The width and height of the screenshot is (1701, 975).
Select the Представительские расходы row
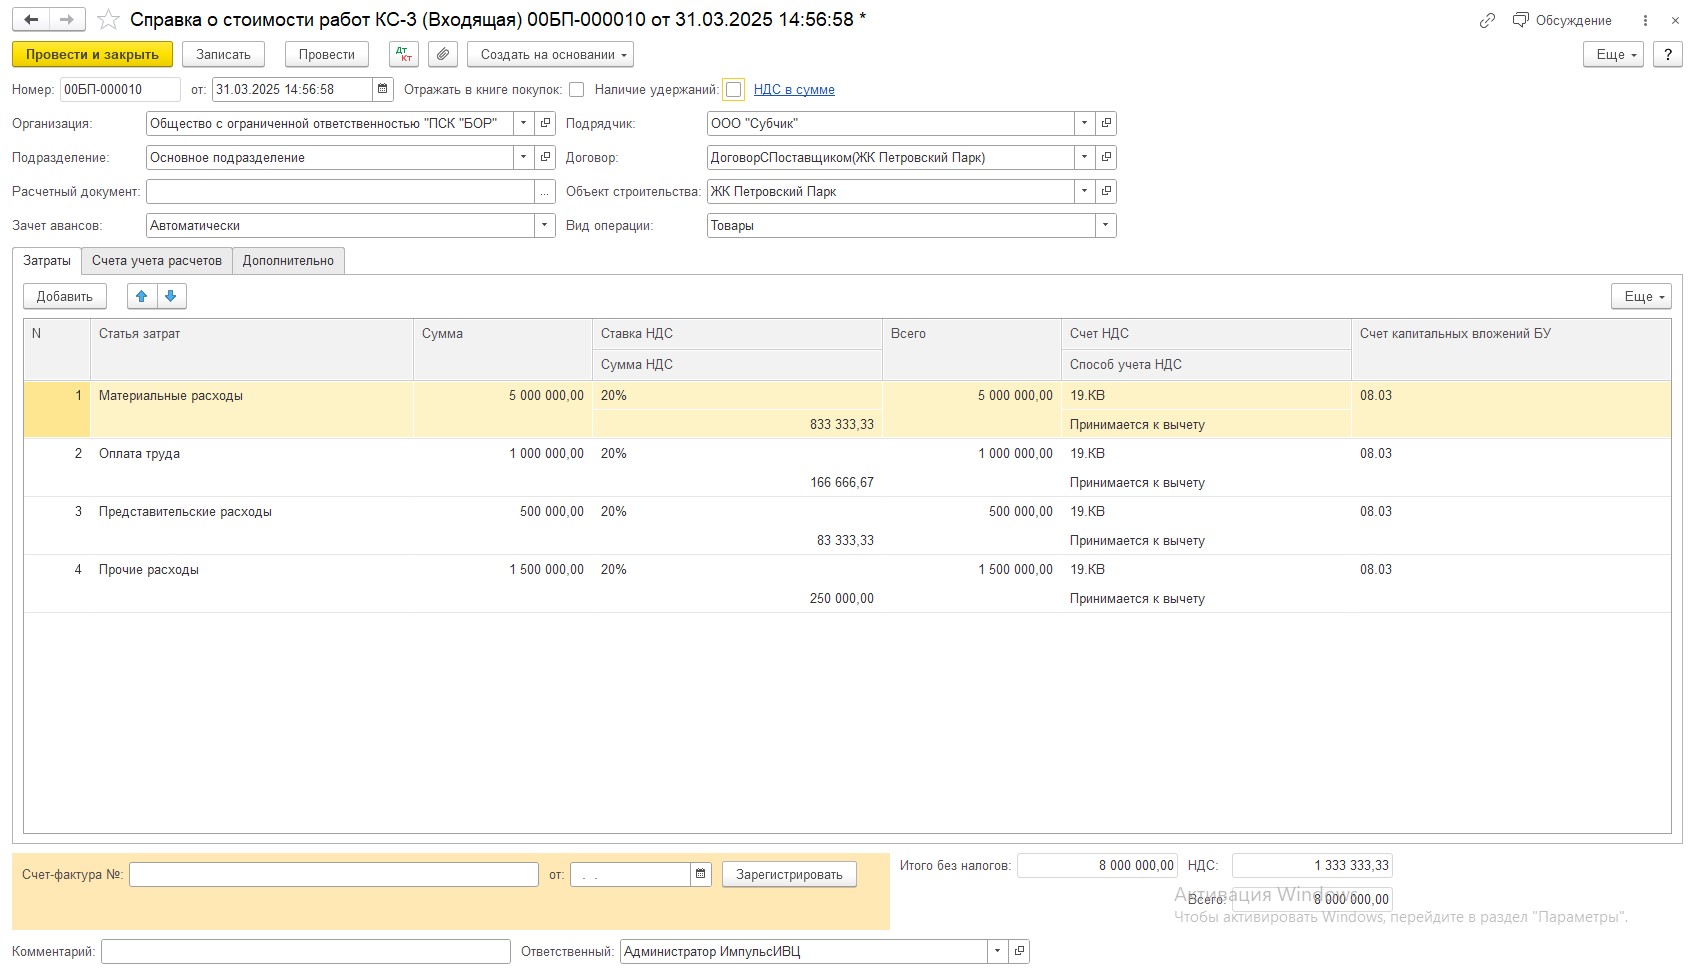pos(847,526)
